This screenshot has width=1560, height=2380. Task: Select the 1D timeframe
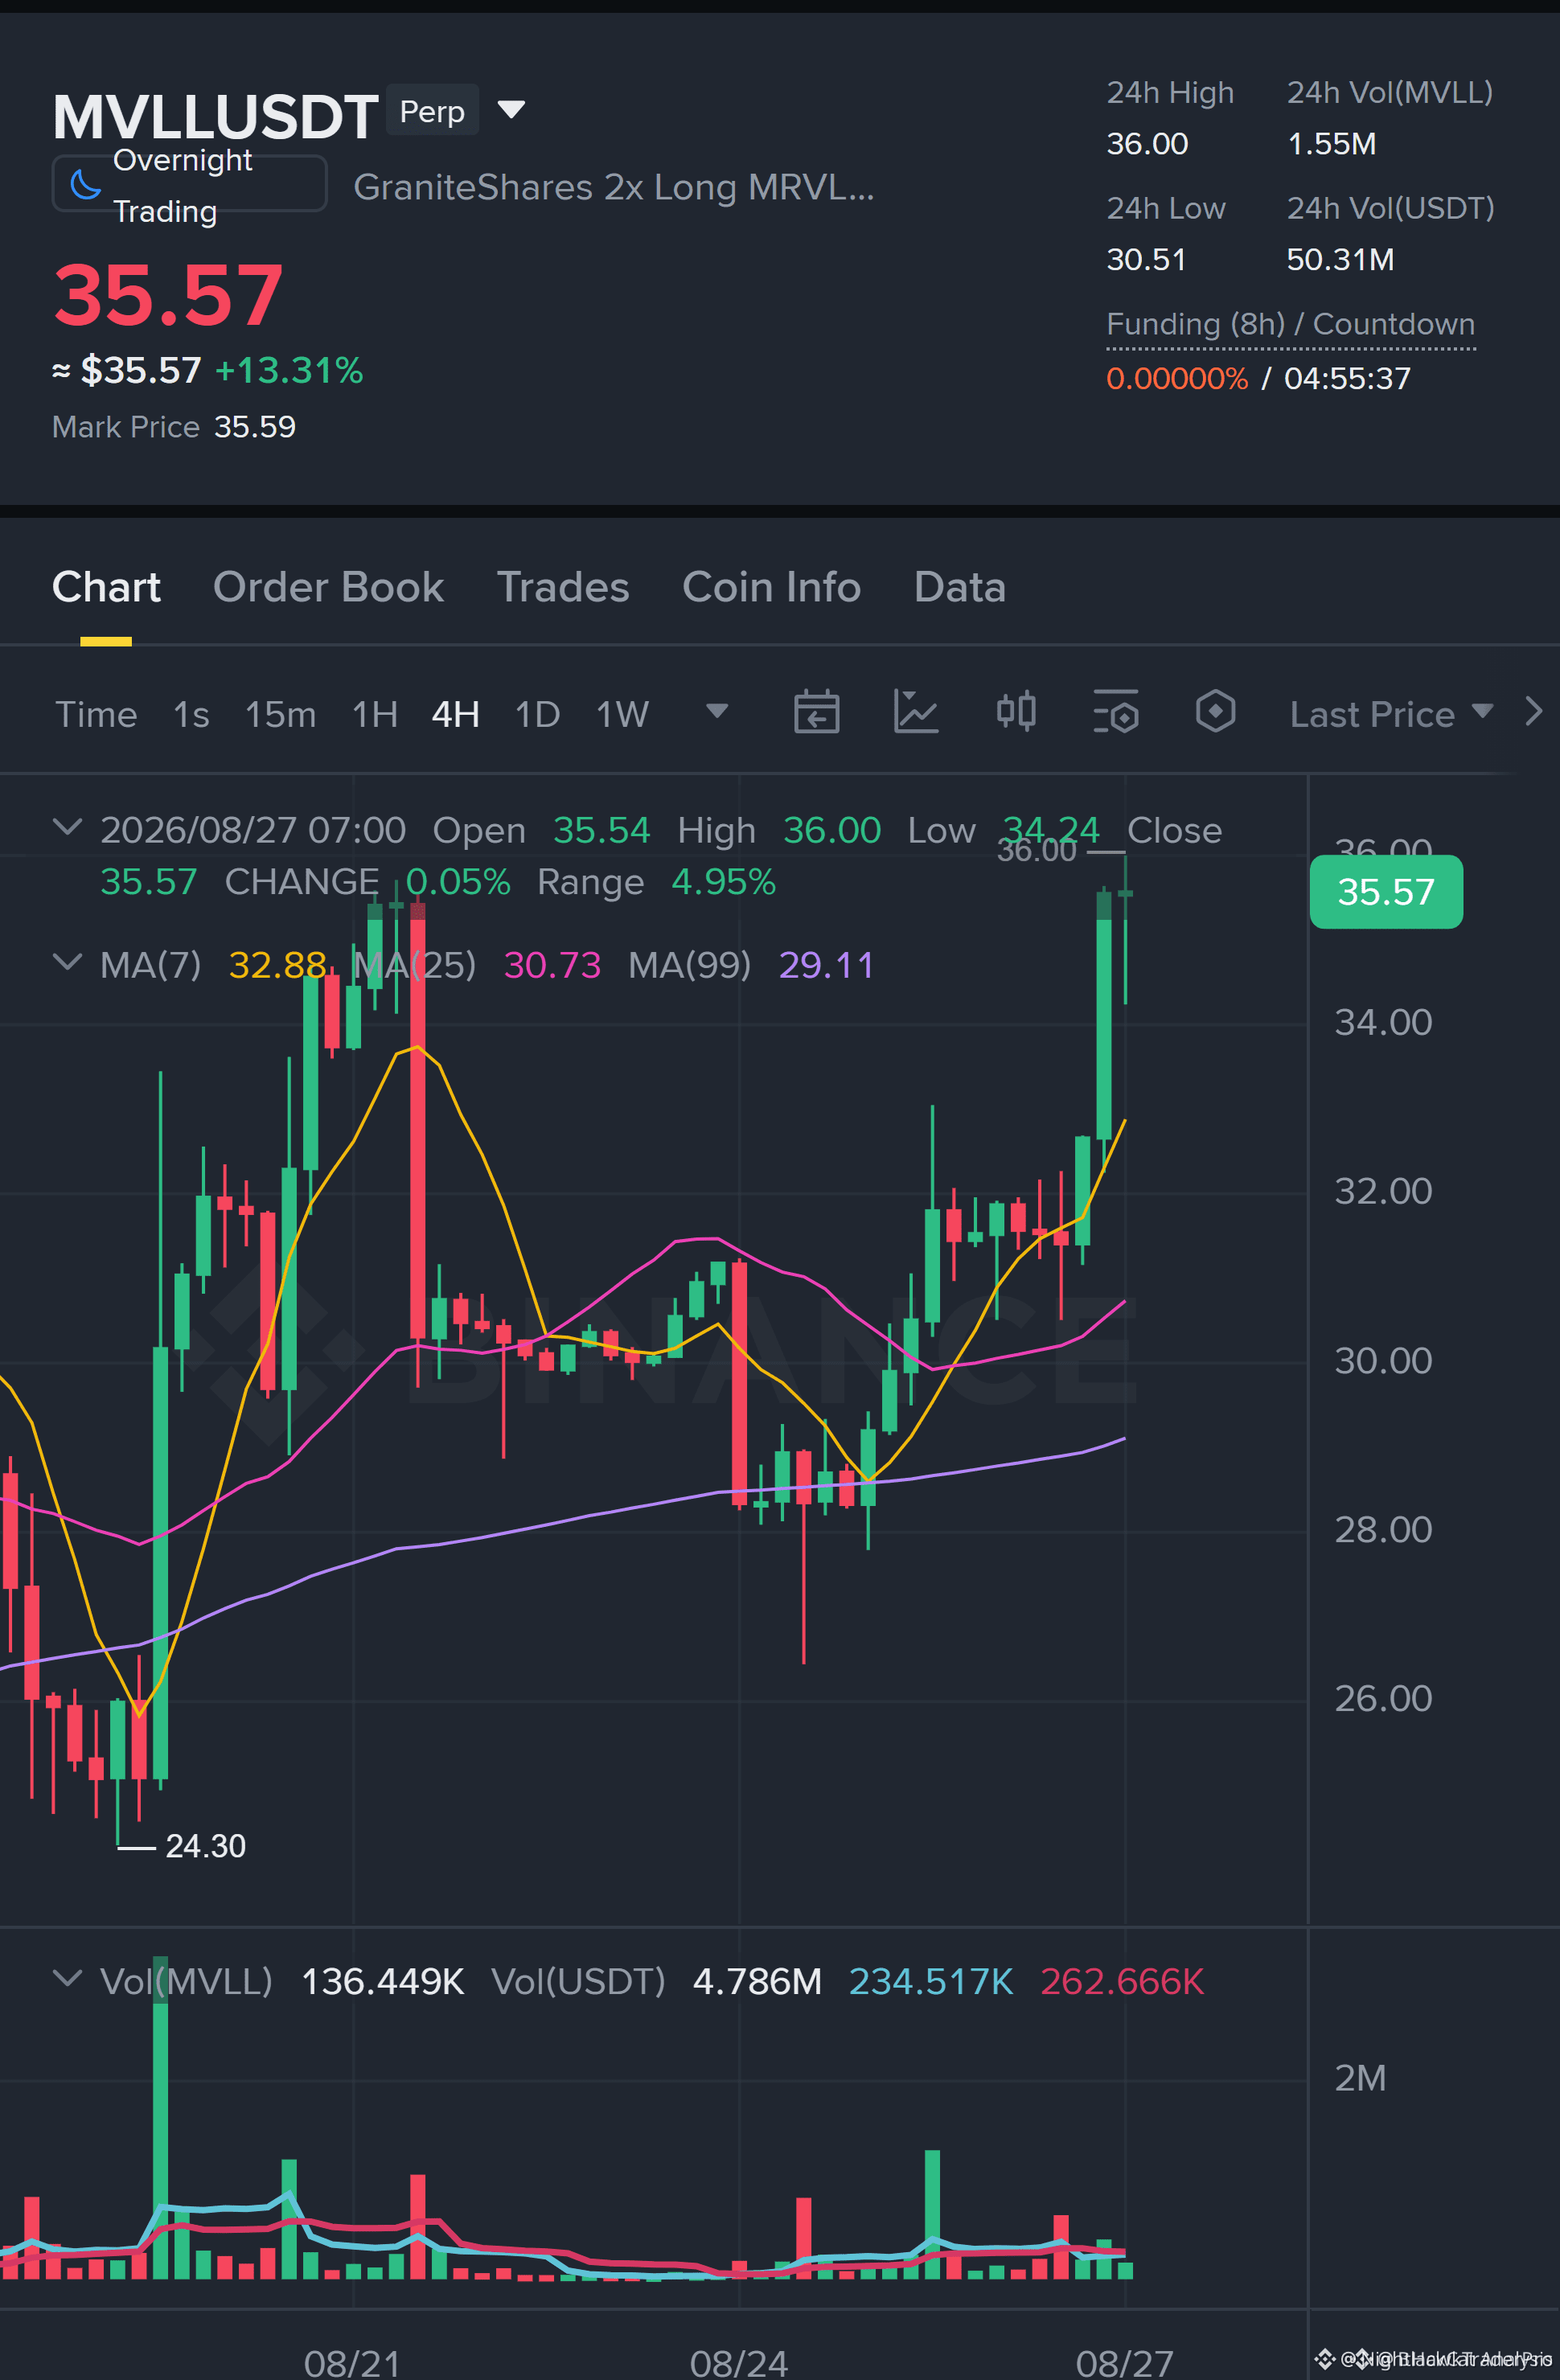tap(537, 715)
